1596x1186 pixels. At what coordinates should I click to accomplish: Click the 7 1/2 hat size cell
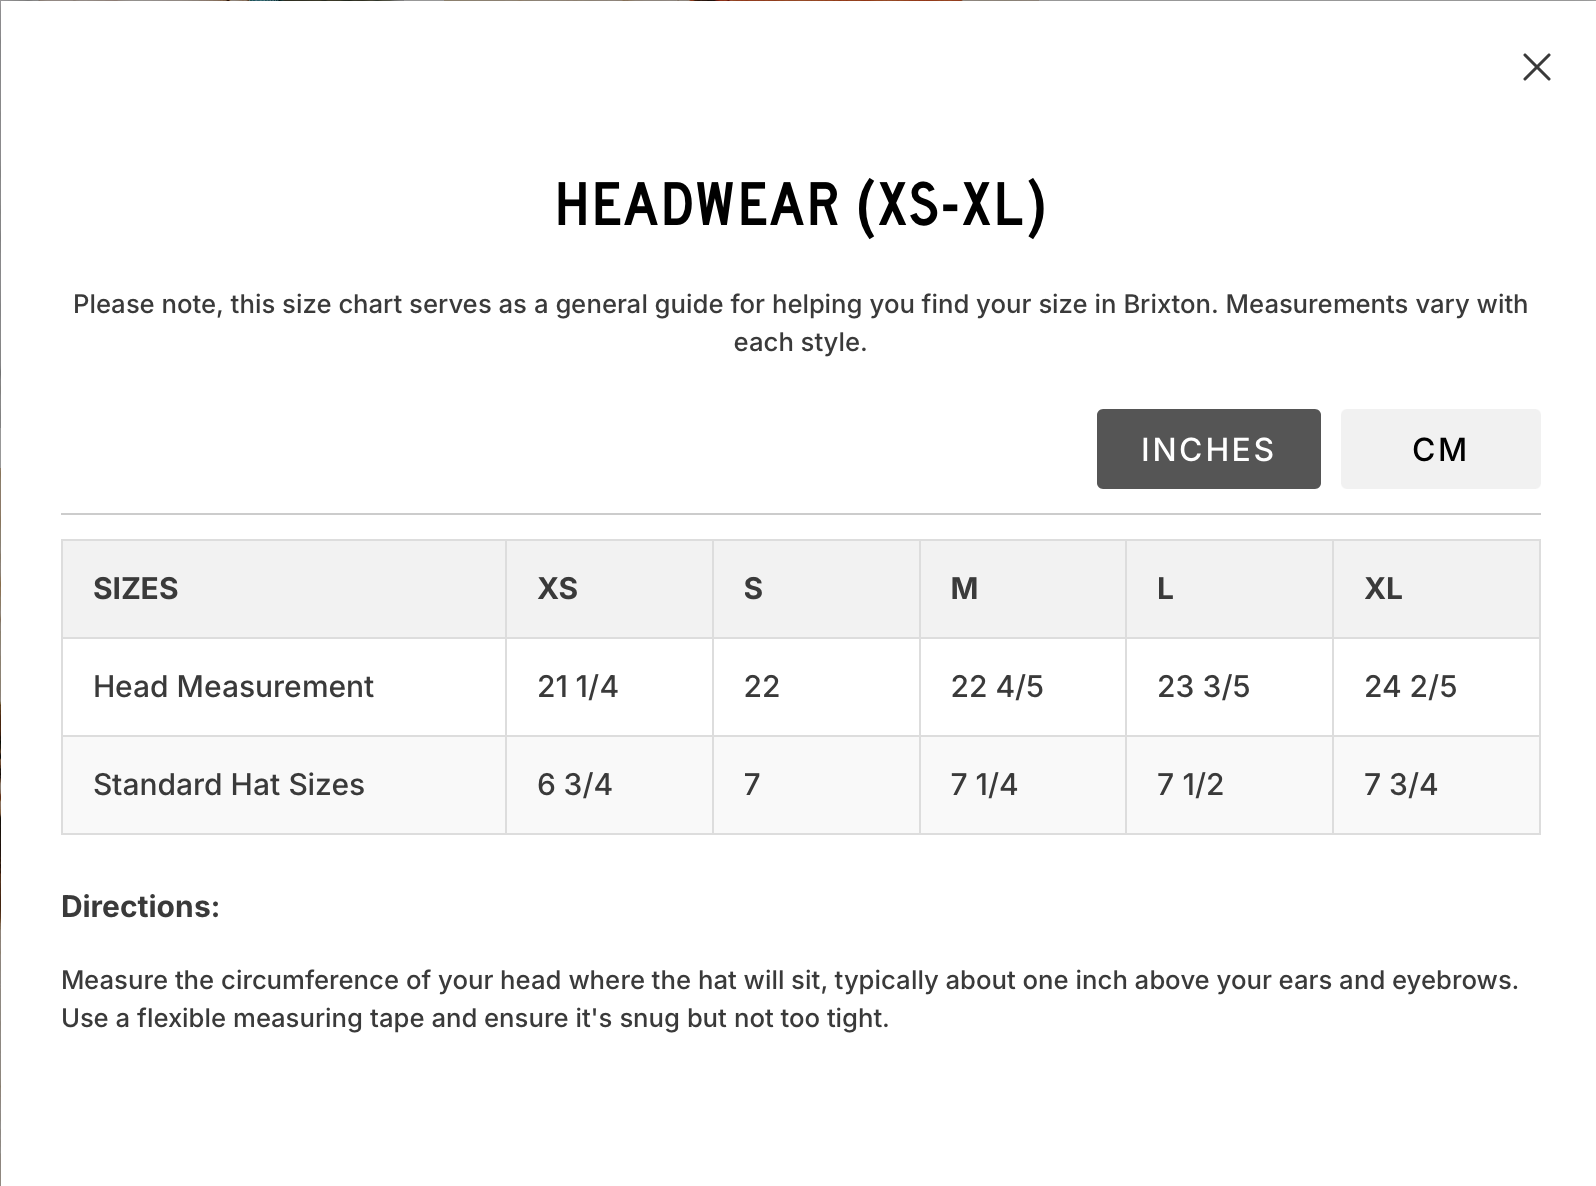pos(1190,785)
